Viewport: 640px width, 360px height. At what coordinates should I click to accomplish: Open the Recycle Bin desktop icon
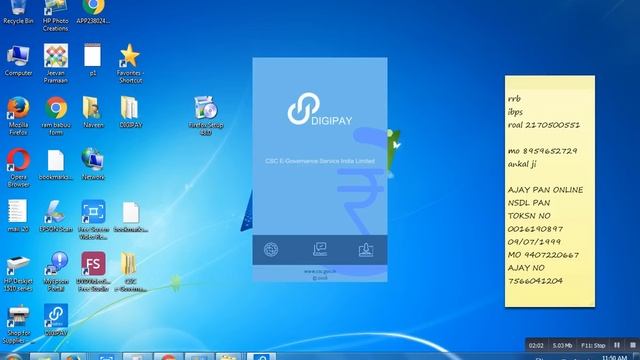coord(18,12)
